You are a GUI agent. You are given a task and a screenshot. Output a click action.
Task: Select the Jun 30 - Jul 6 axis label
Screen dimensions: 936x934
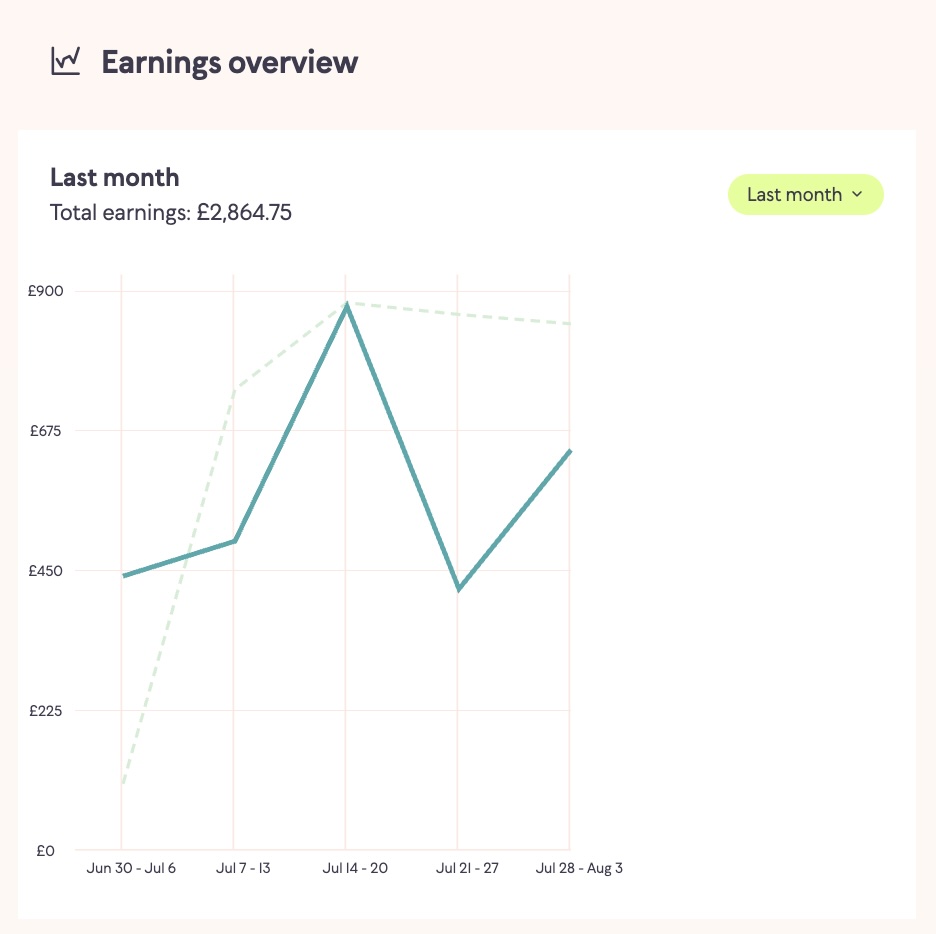[x=131, y=868]
